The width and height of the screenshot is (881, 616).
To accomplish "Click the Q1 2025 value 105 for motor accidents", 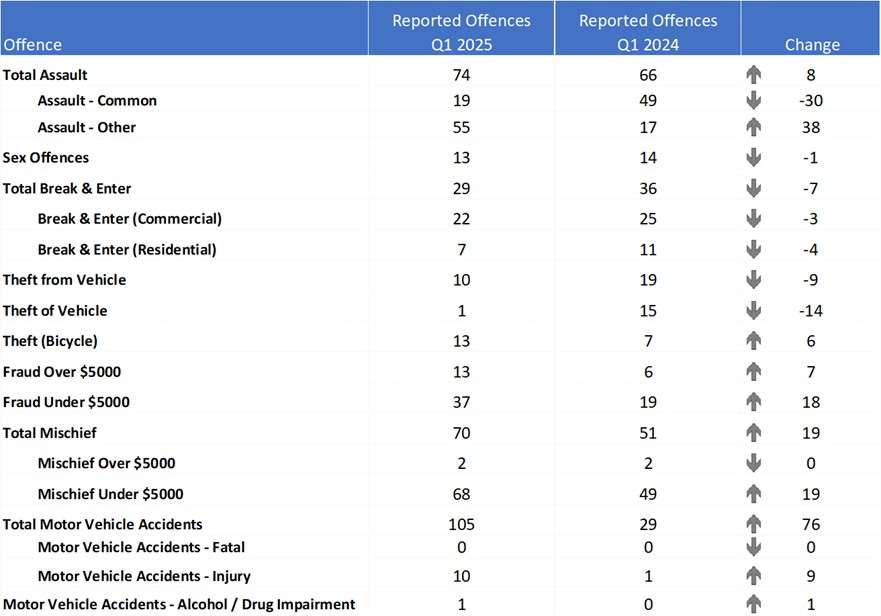I will [x=461, y=524].
